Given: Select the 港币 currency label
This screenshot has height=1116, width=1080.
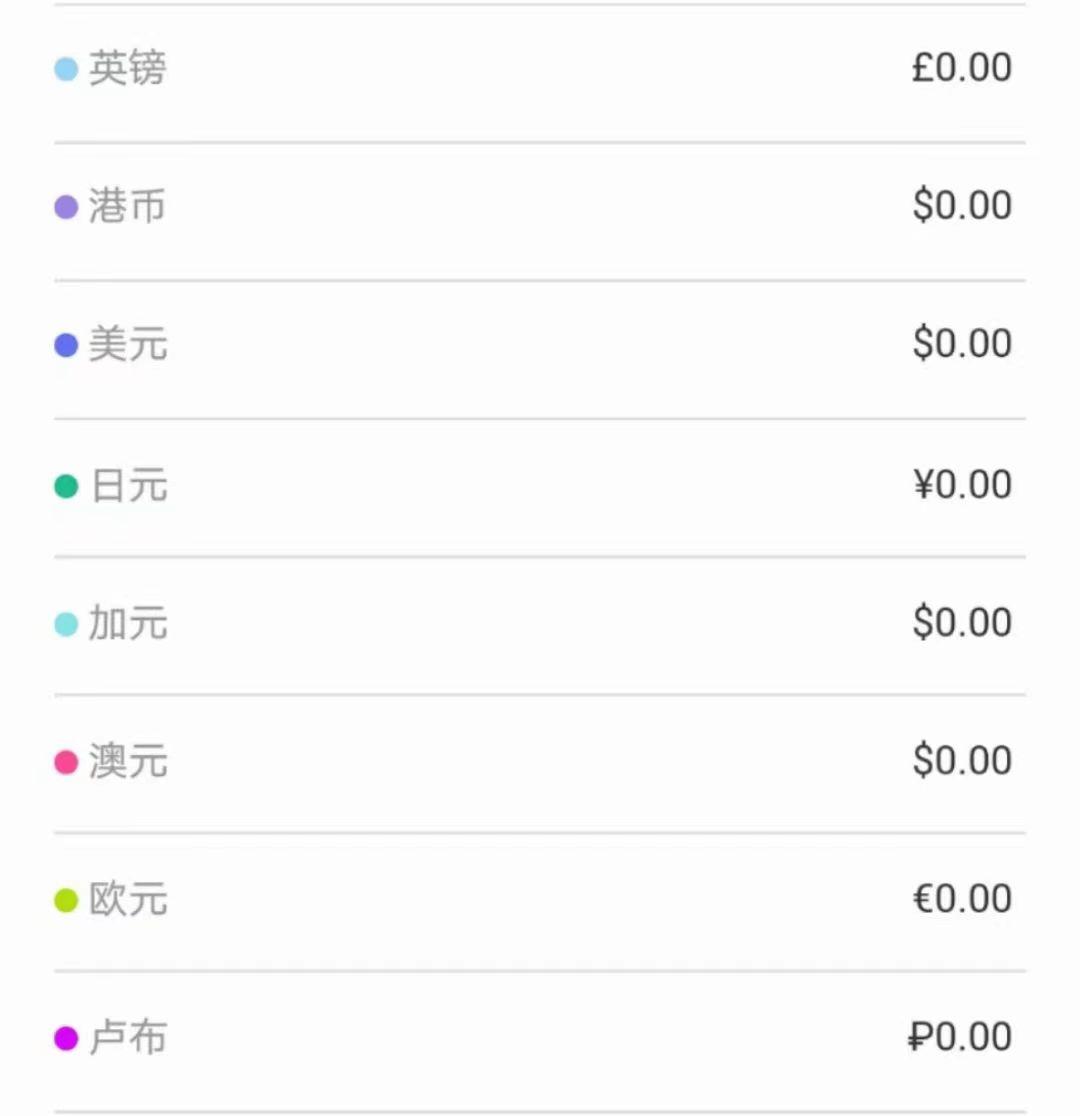Looking at the screenshot, I should pyautogui.click(x=127, y=207).
